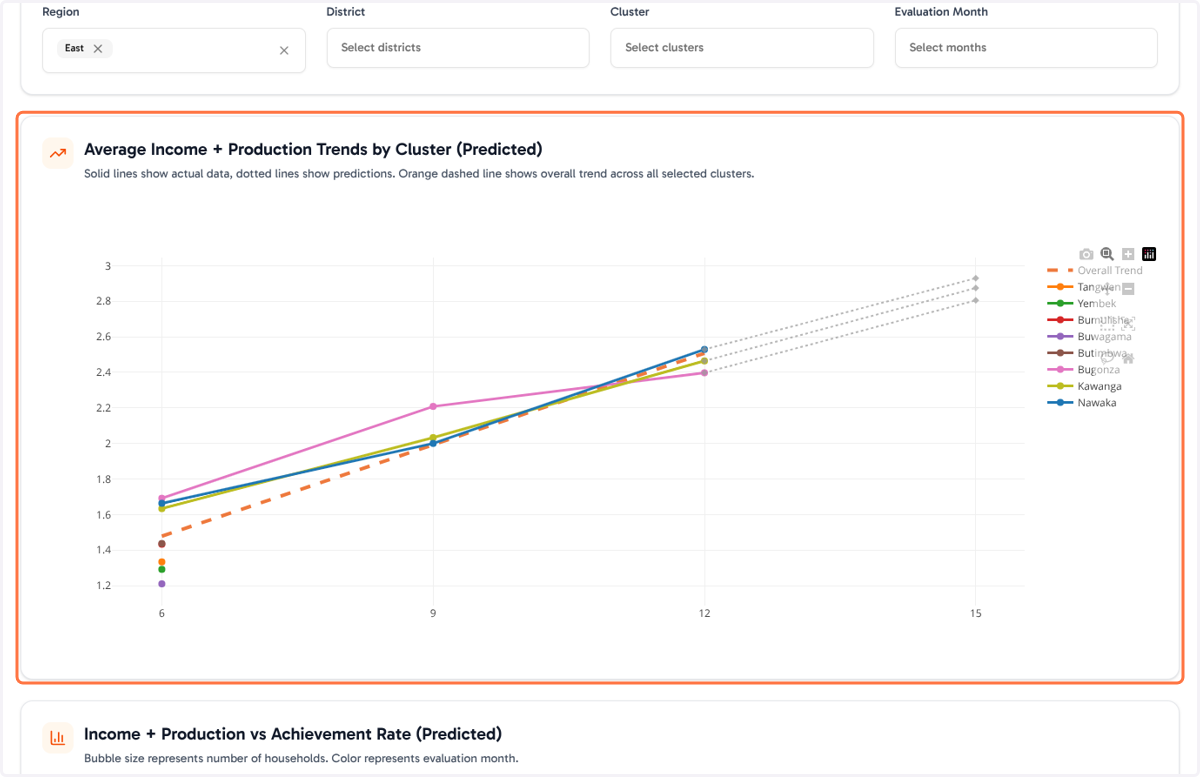The image size is (1200, 777).
Task: Hide the Nawaka cluster trace
Action: click(x=1082, y=403)
